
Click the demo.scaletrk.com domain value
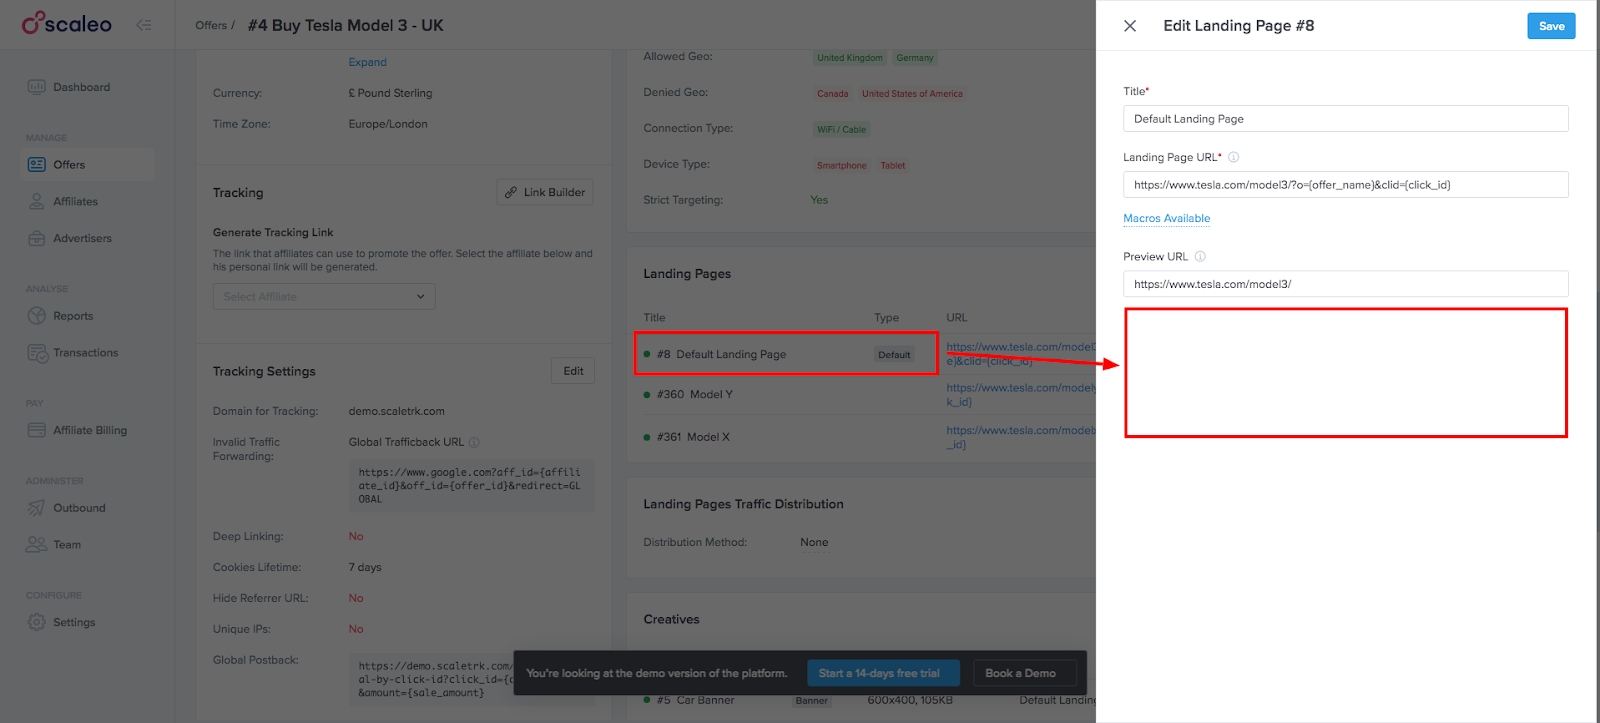[x=396, y=411]
